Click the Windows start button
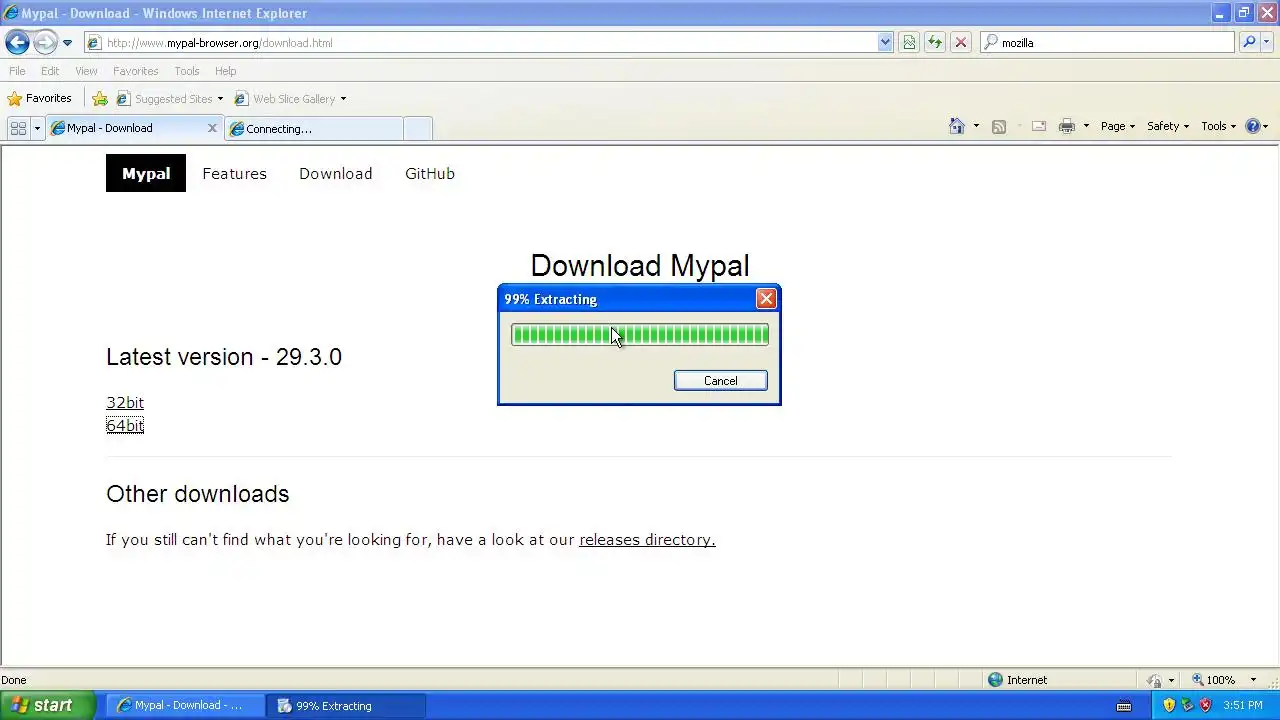This screenshot has height=720, width=1280. point(48,705)
